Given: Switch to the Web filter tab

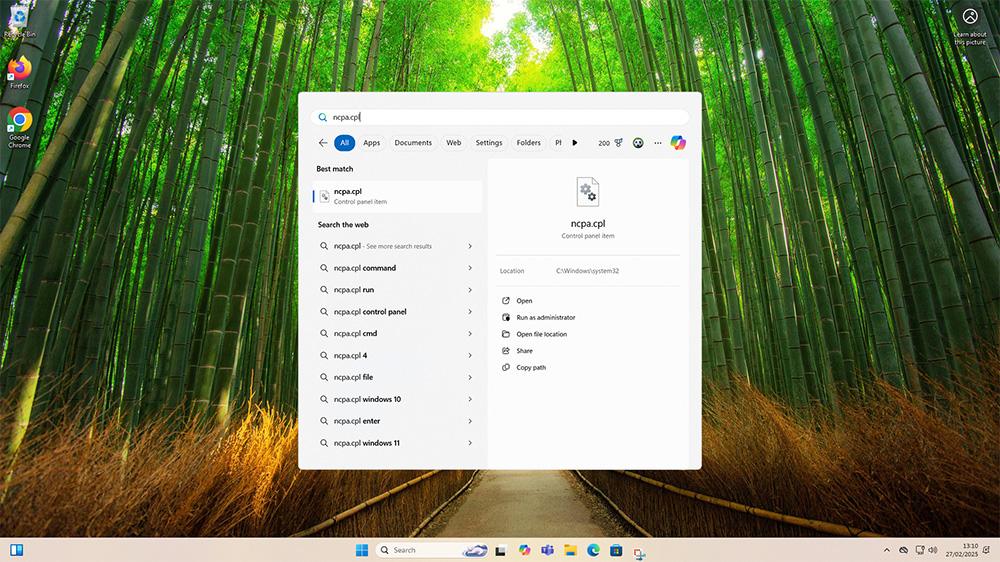Looking at the screenshot, I should [x=453, y=143].
